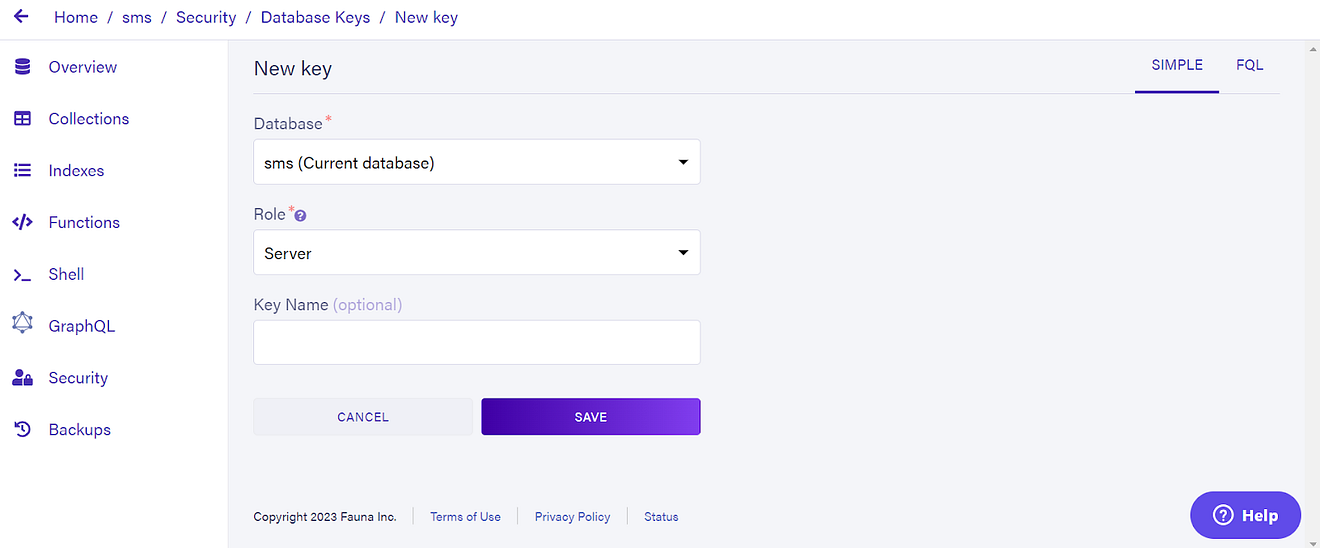This screenshot has height=548, width=1320.
Task: Click the Indexes list icon
Action: 22,171
